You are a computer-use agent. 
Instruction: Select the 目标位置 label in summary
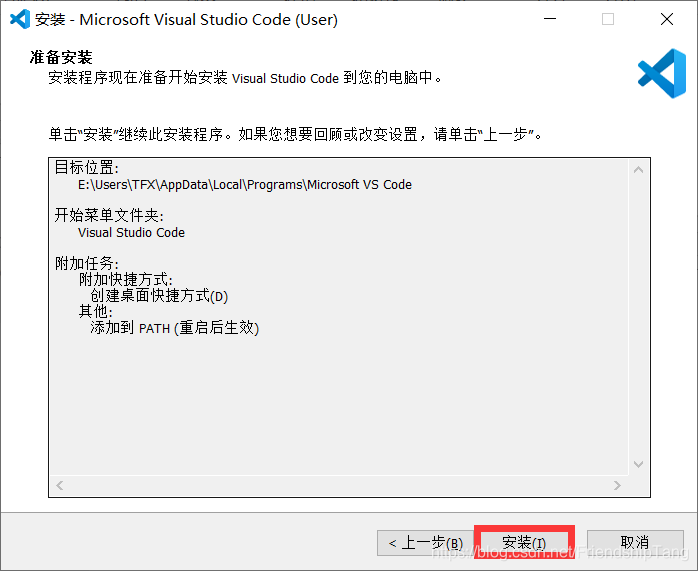point(87,168)
